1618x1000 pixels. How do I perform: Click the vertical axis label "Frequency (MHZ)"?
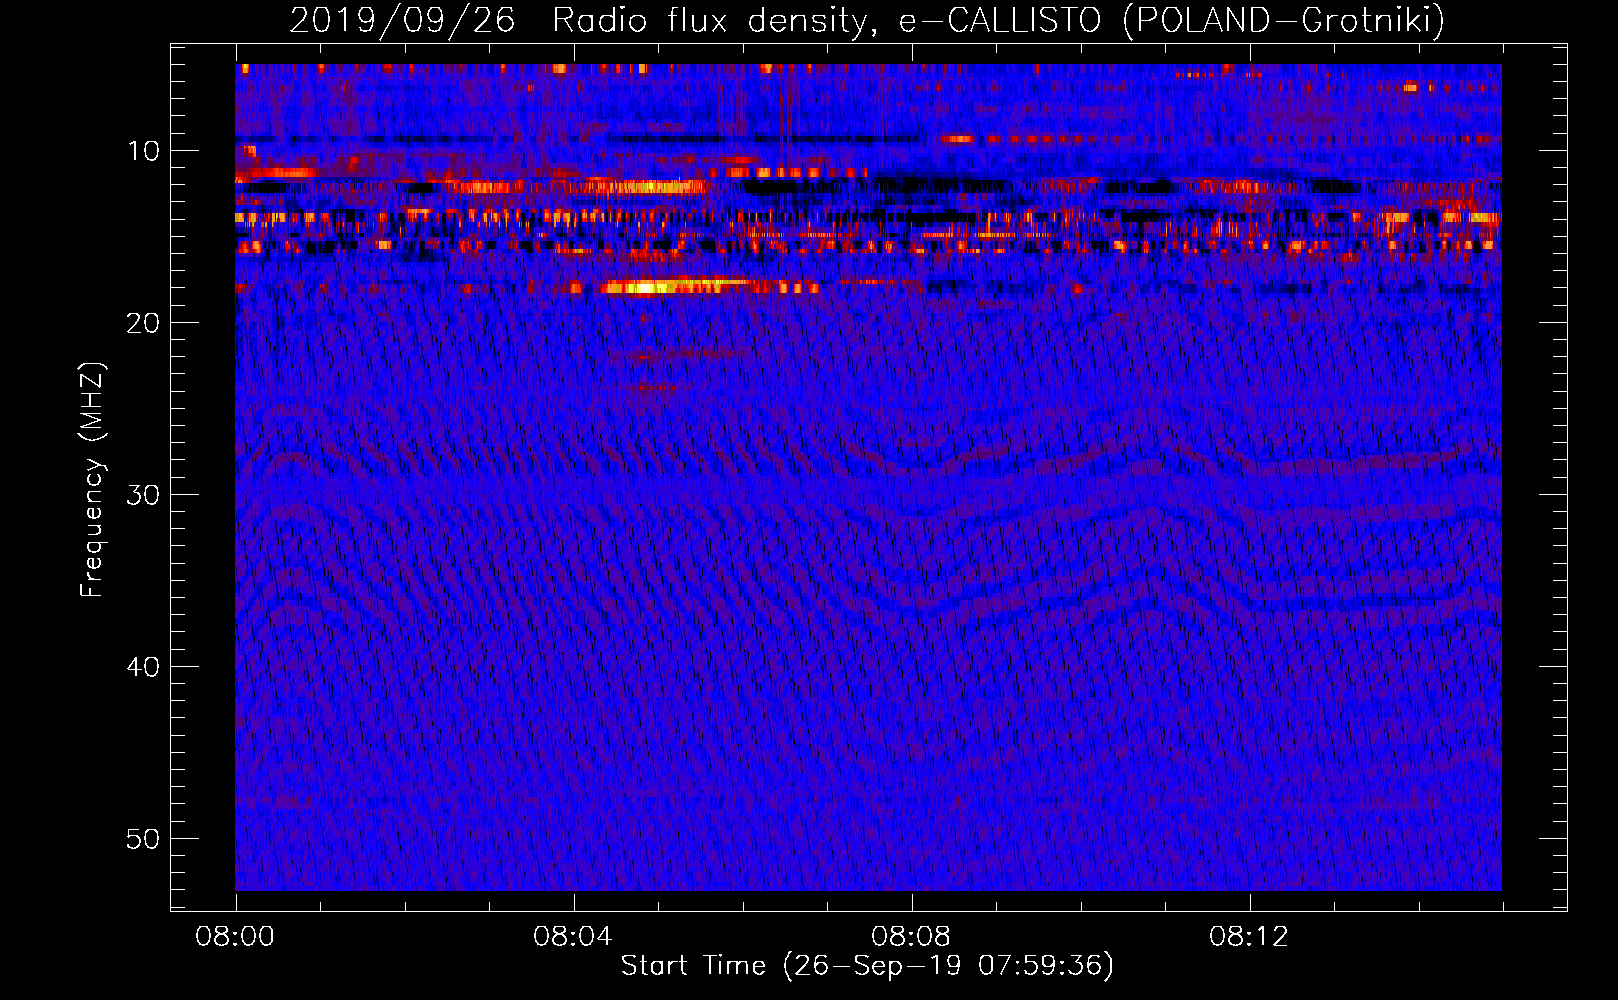click(92, 480)
